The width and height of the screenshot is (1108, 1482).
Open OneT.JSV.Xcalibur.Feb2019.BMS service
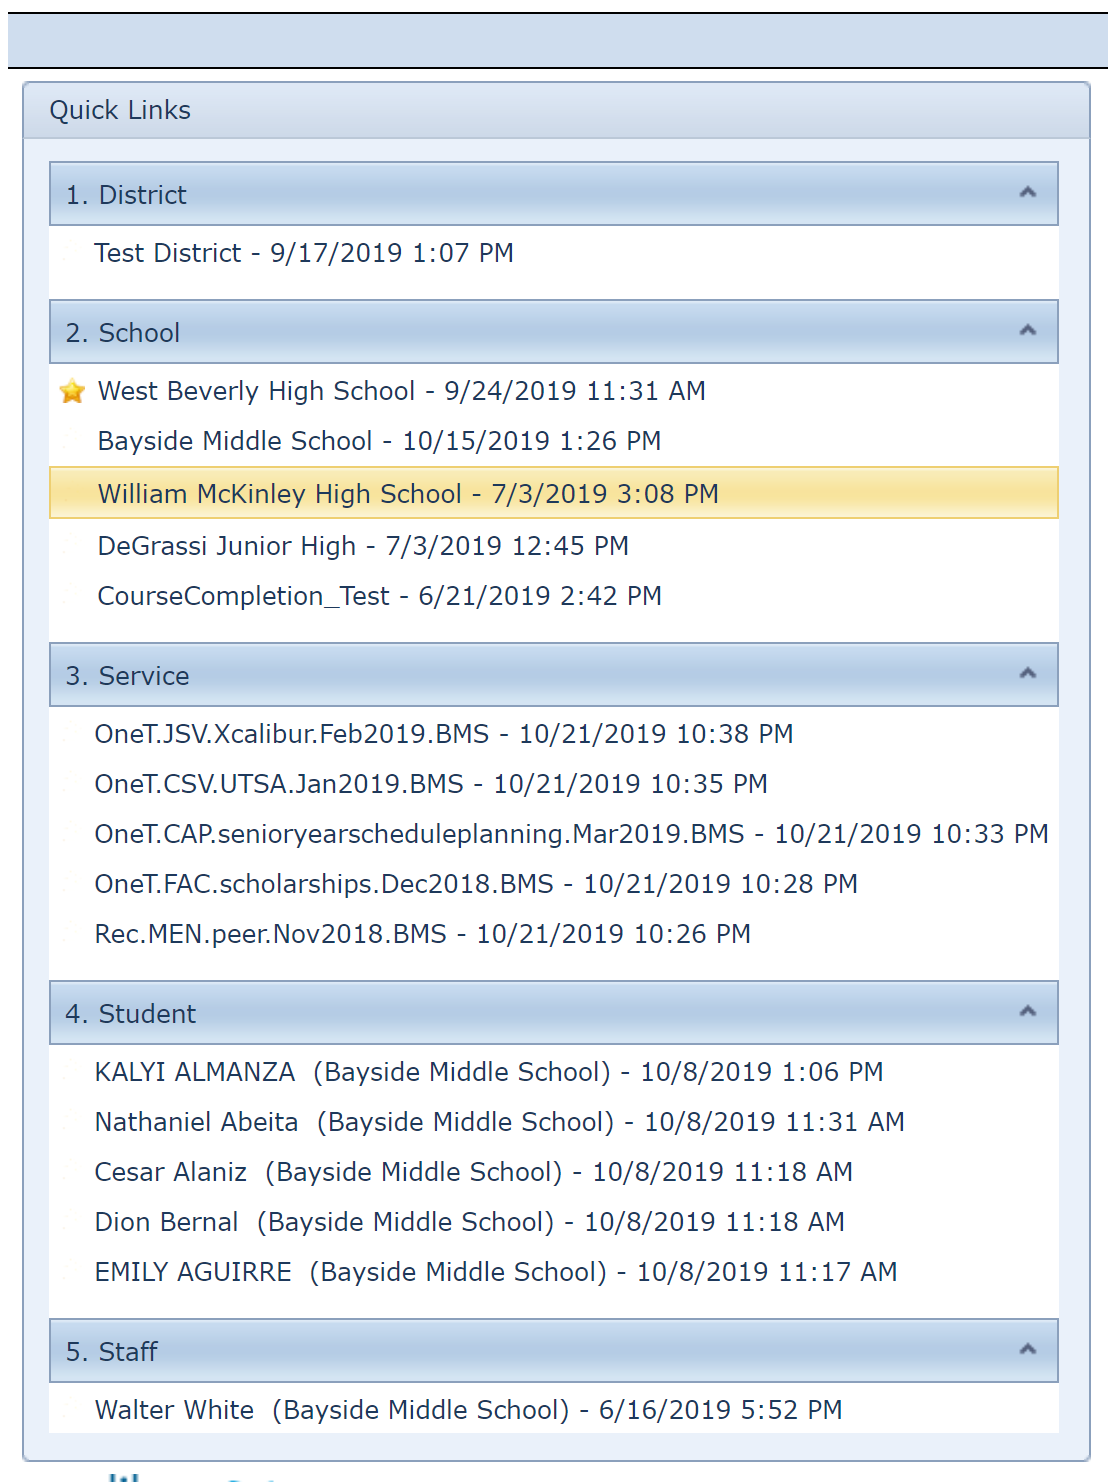pos(444,734)
